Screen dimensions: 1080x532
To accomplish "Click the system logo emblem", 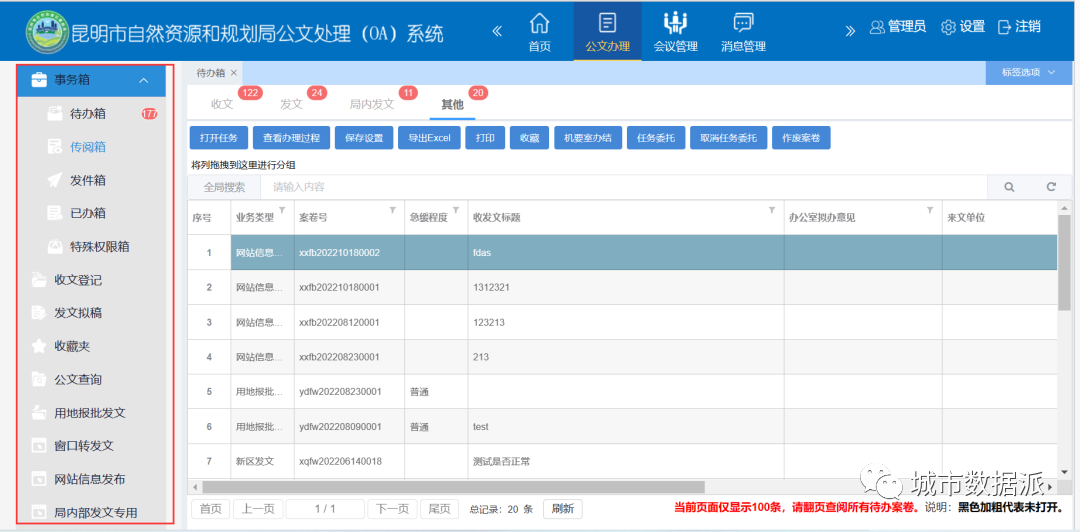I will pos(48,32).
